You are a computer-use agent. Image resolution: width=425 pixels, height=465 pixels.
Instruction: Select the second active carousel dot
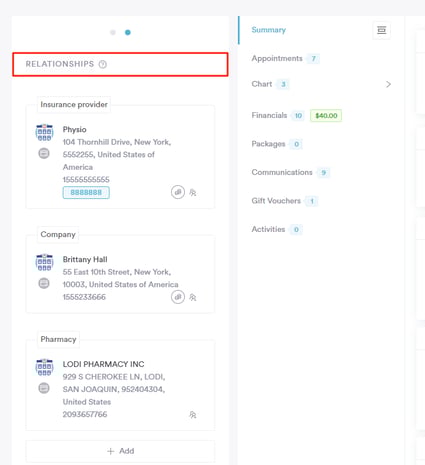click(x=128, y=32)
